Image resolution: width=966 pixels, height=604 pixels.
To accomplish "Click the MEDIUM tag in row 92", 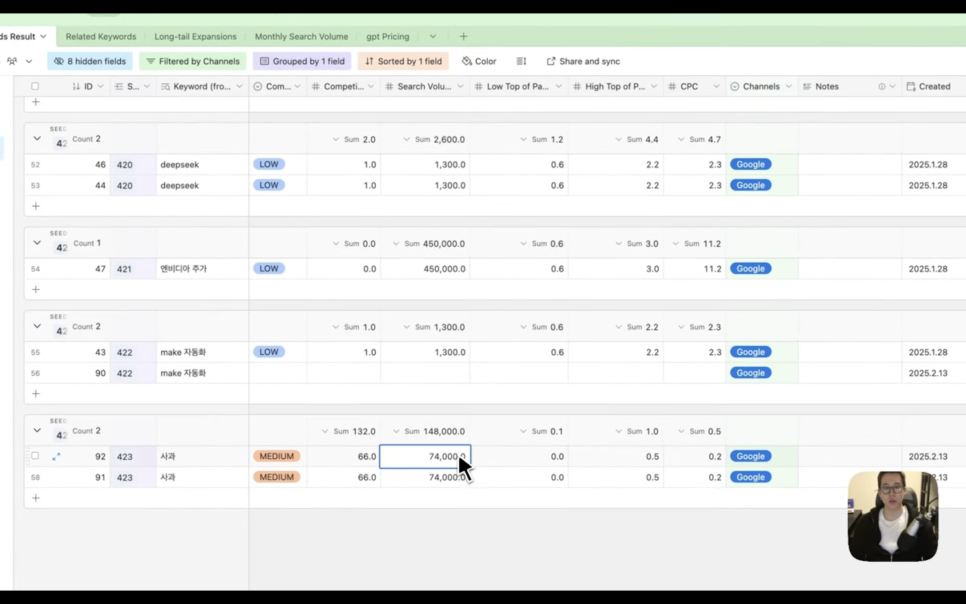I will [x=276, y=456].
